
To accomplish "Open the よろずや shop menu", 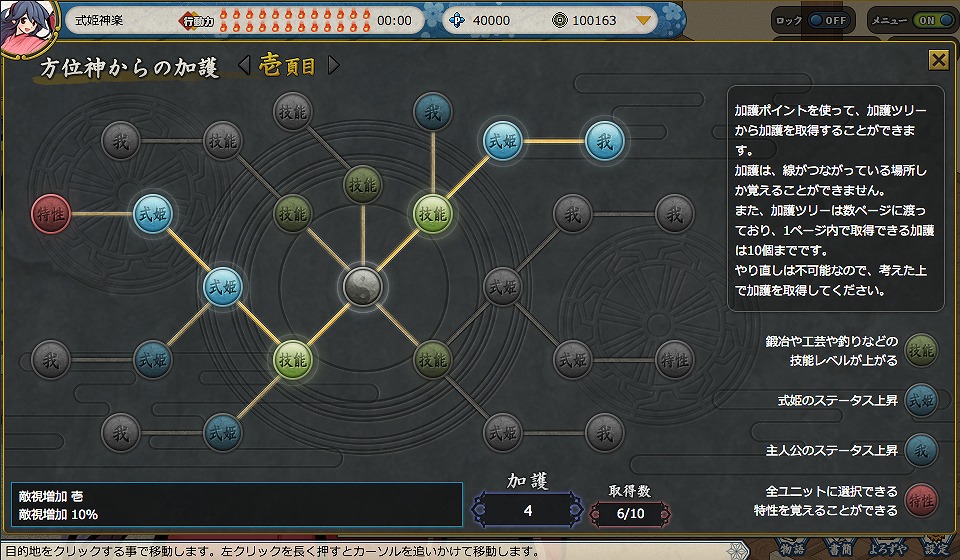I will click(891, 549).
